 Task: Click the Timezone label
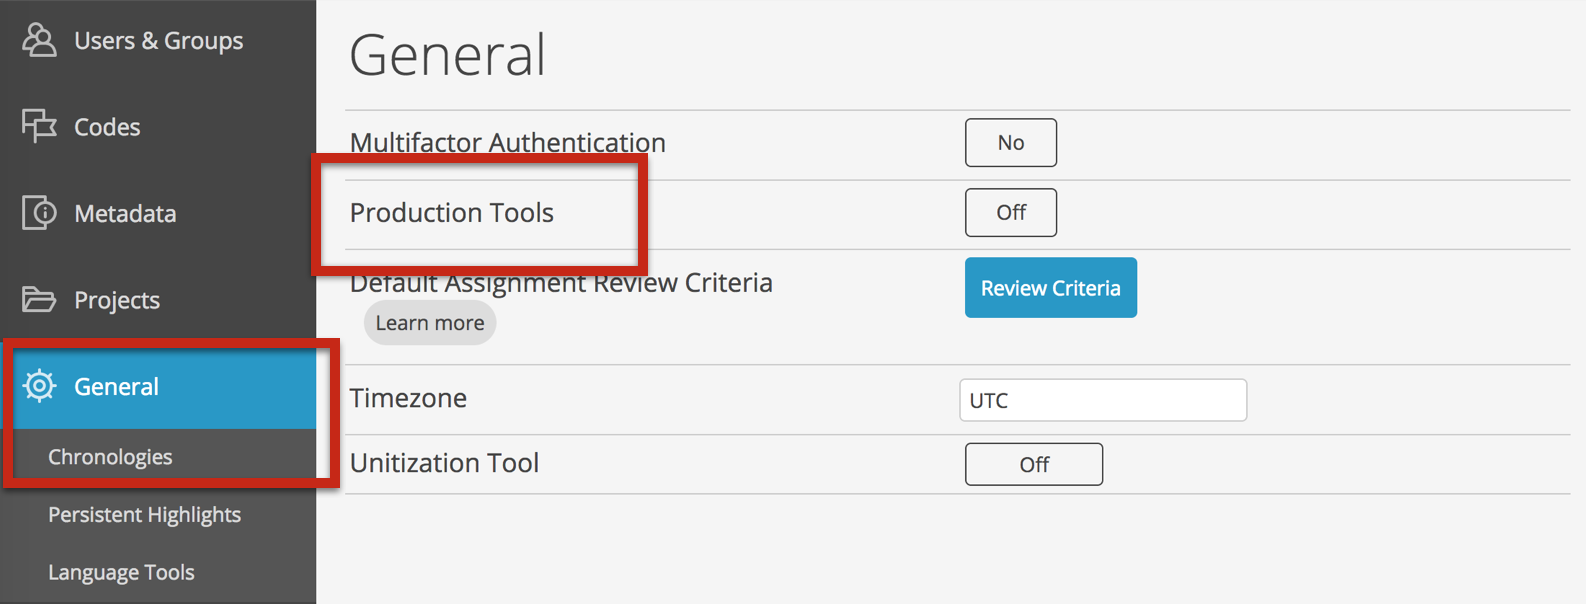408,398
